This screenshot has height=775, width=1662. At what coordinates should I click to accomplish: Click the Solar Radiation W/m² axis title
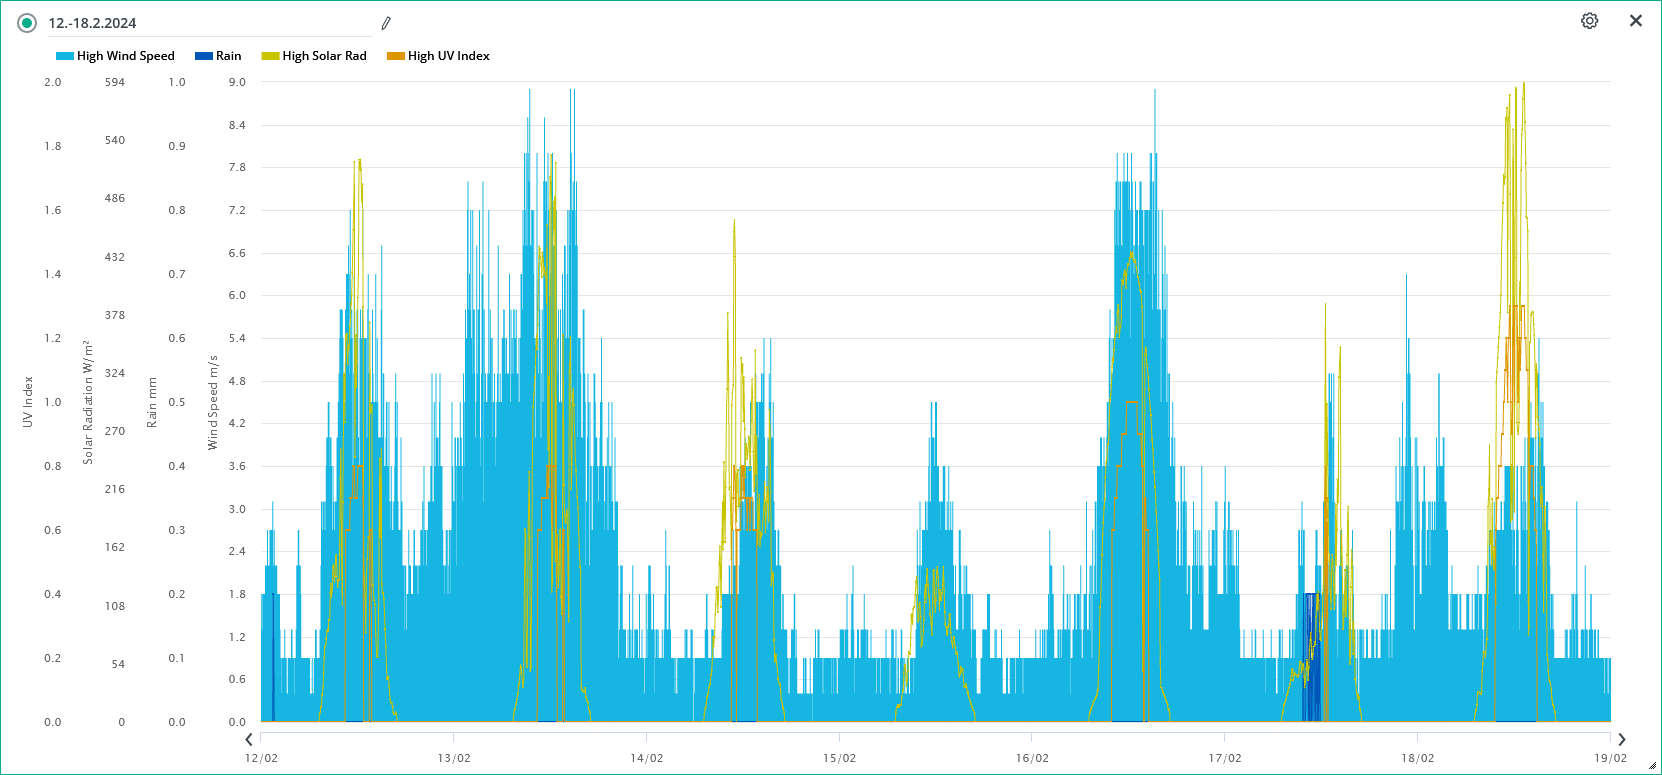click(x=88, y=402)
